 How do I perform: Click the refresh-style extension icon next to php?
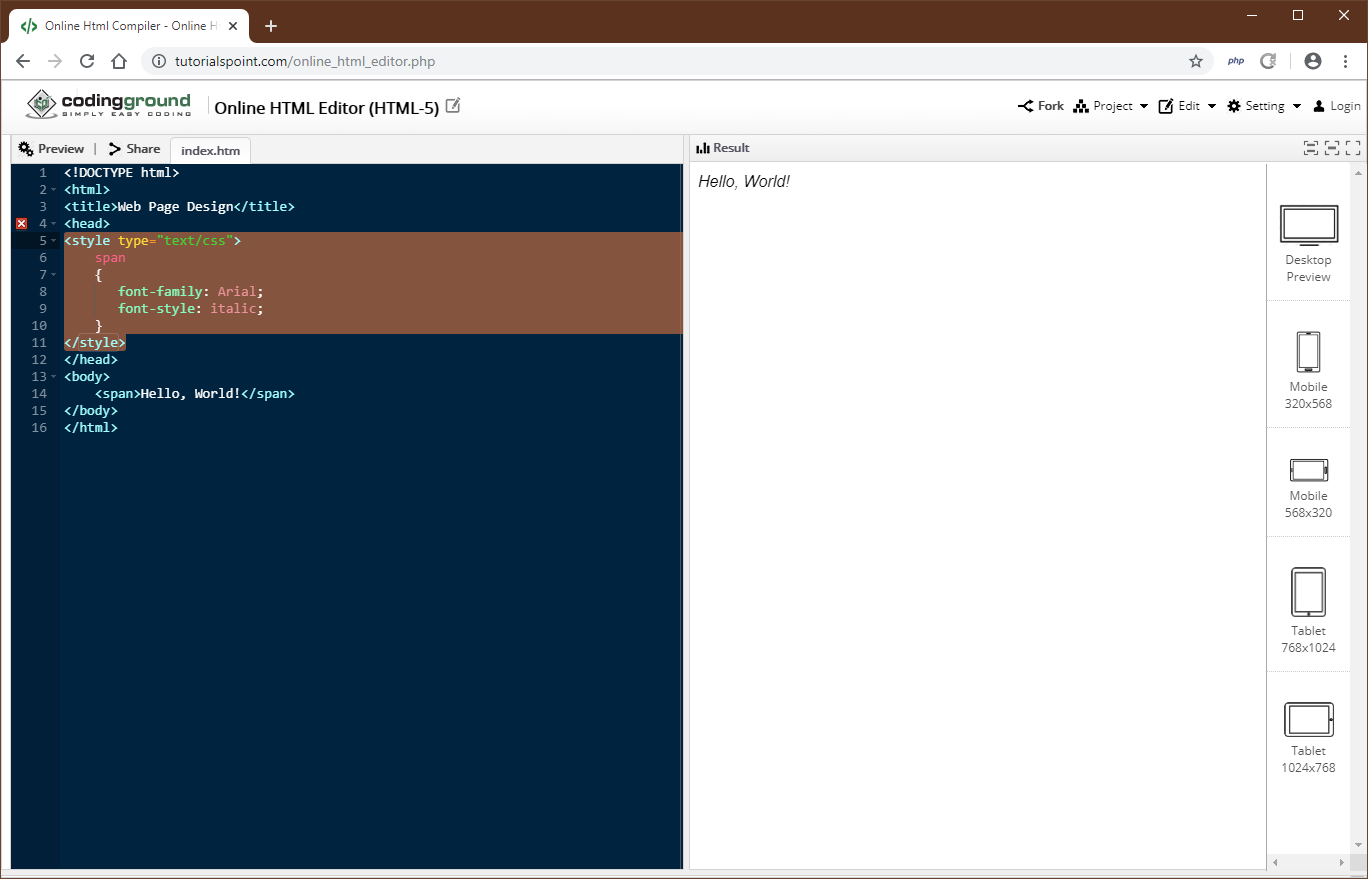[x=1268, y=61]
